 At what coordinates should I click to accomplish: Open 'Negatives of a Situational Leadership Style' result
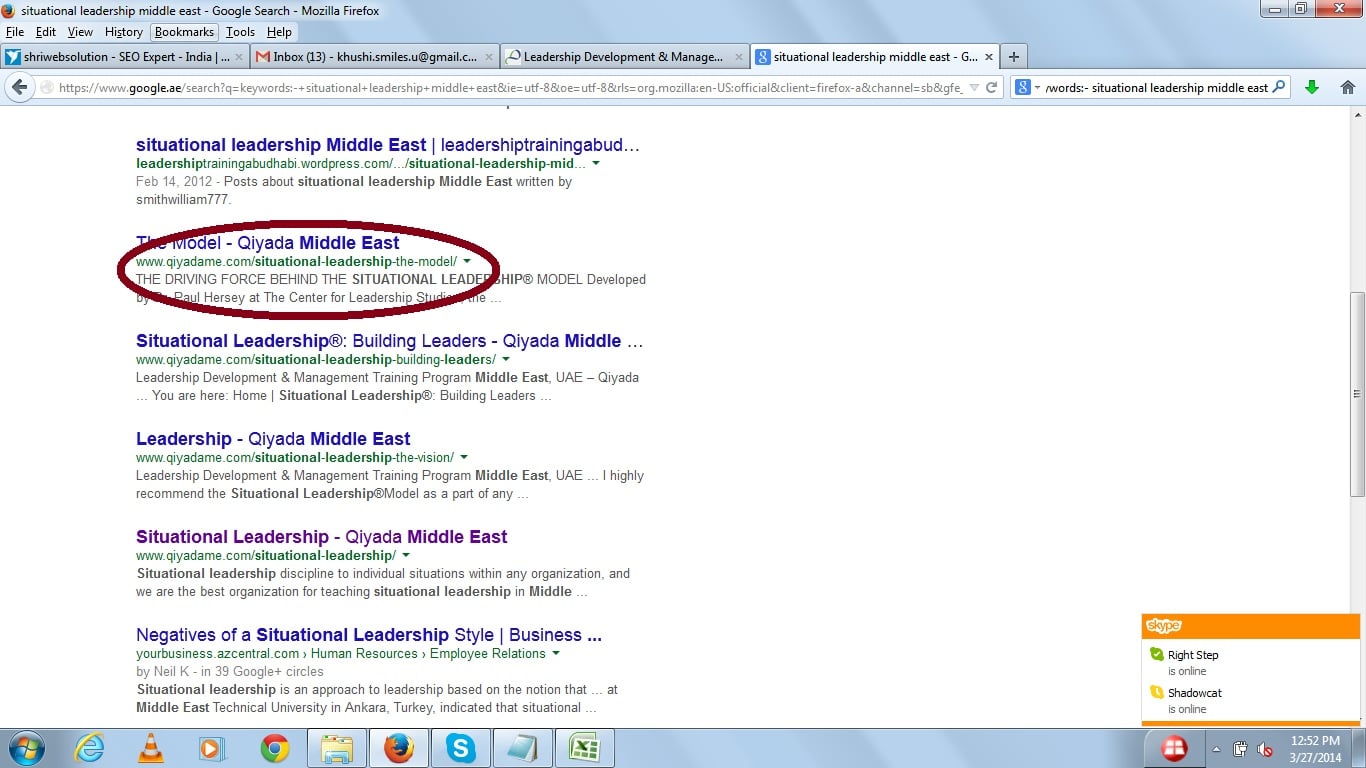coord(369,635)
